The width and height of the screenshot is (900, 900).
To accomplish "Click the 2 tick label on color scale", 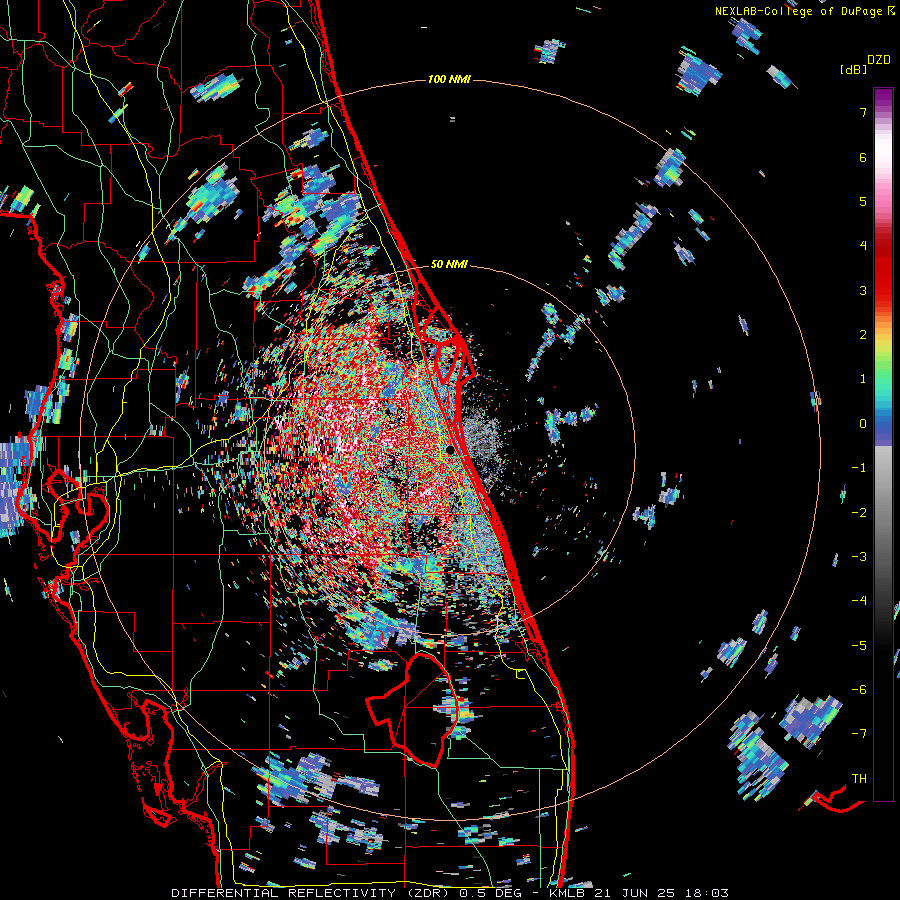I will 863,335.
